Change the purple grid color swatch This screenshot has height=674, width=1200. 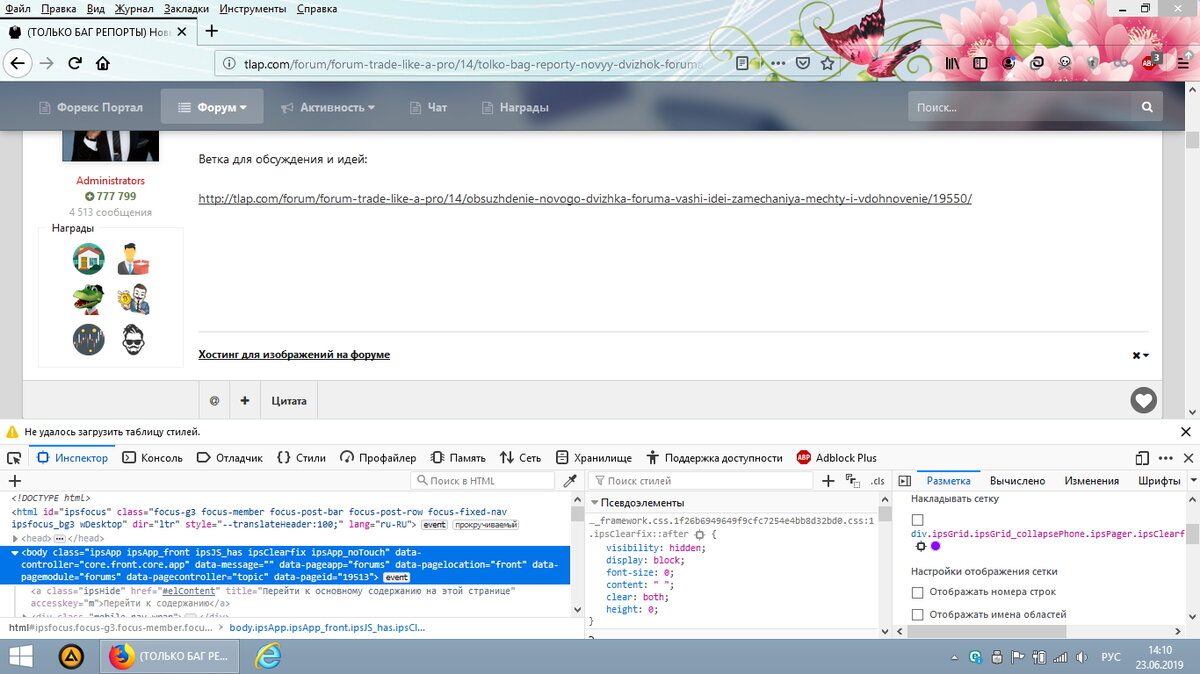[x=936, y=546]
